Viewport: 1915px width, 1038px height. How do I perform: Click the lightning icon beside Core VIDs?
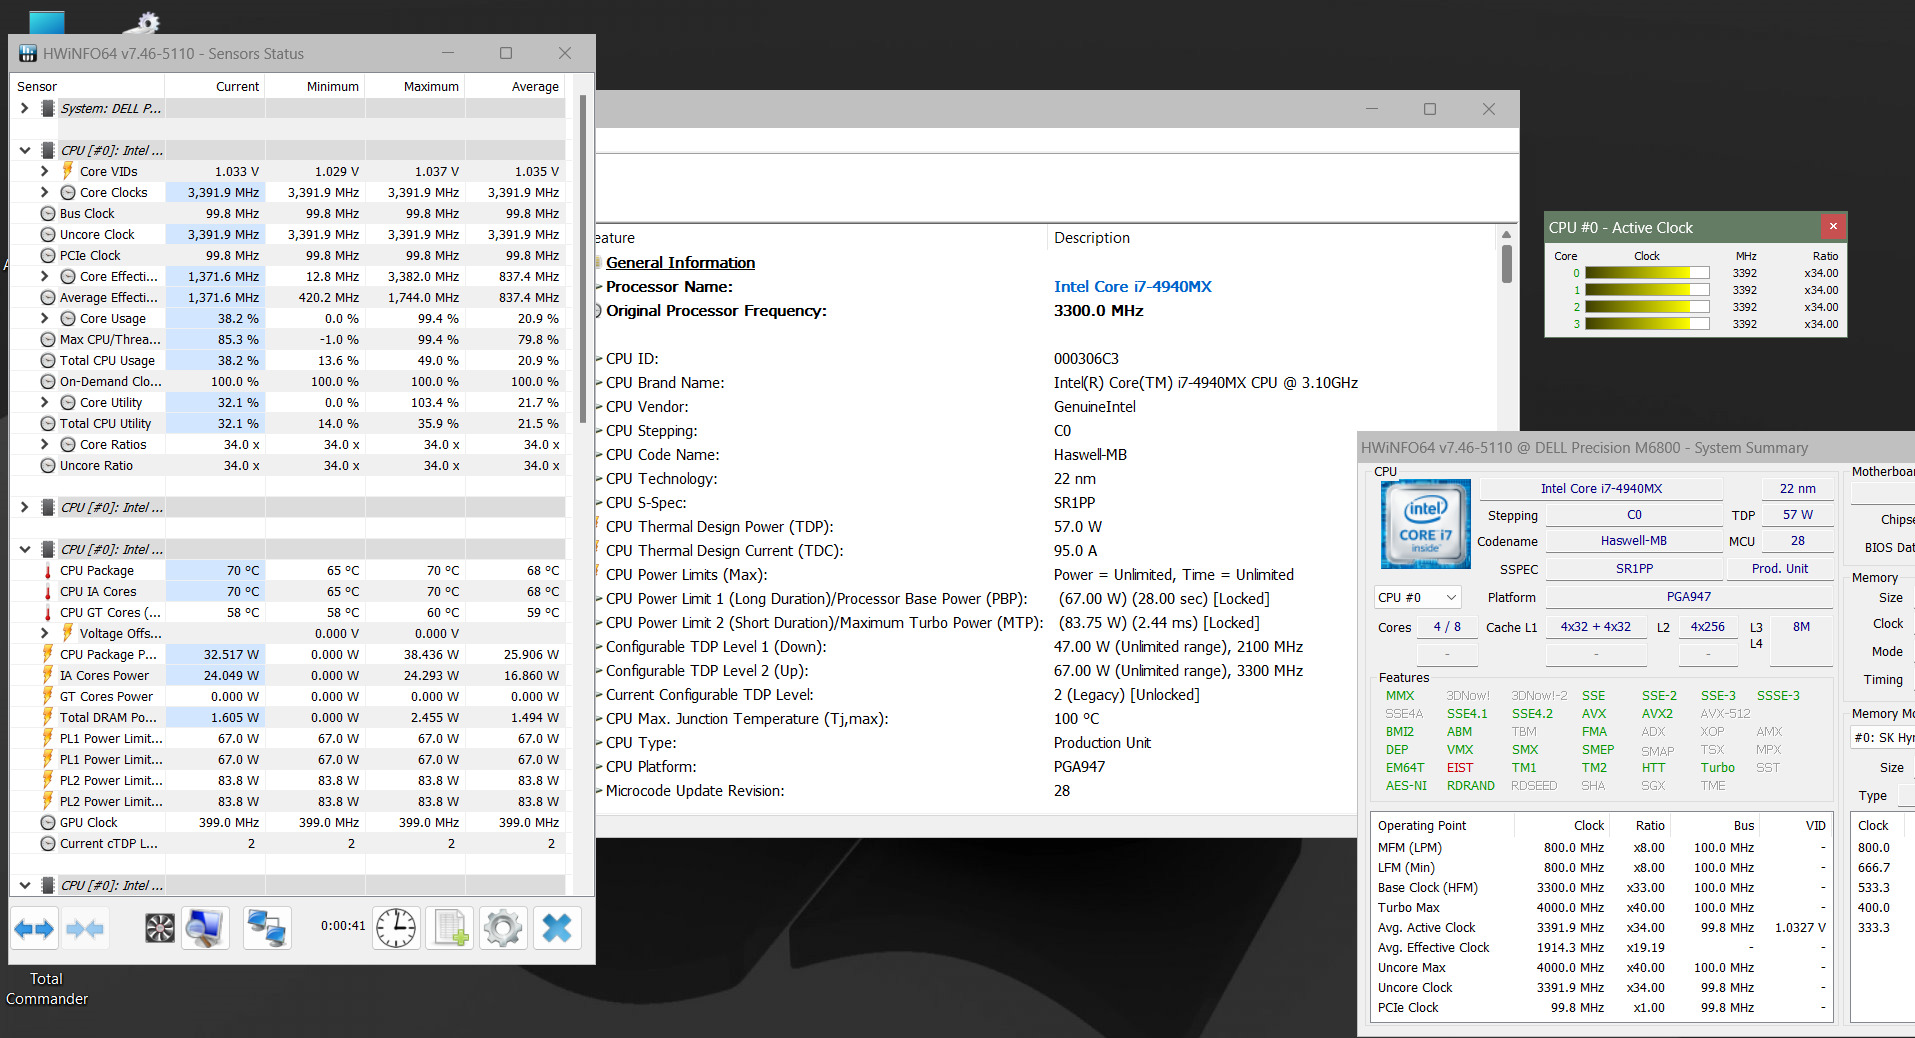[x=68, y=171]
